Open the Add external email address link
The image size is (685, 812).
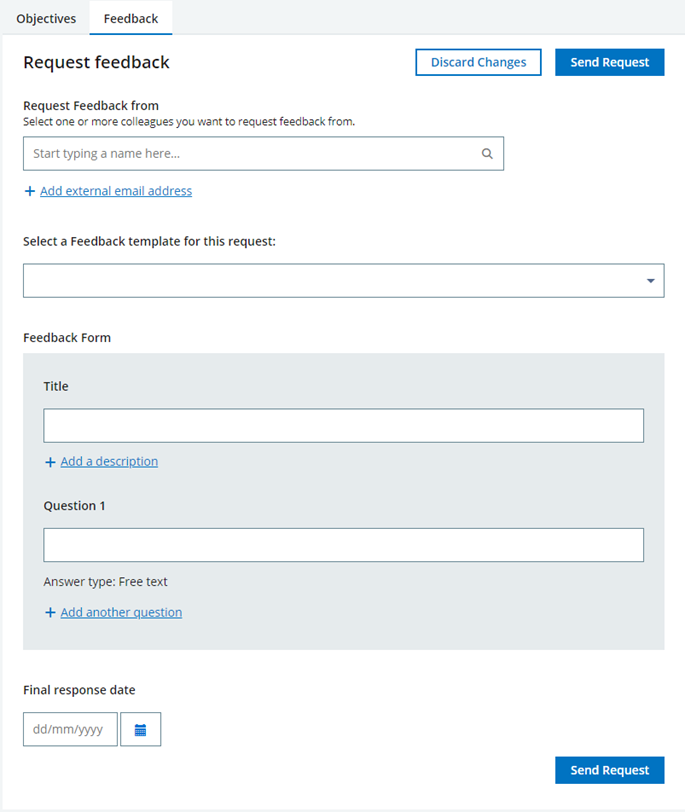116,191
